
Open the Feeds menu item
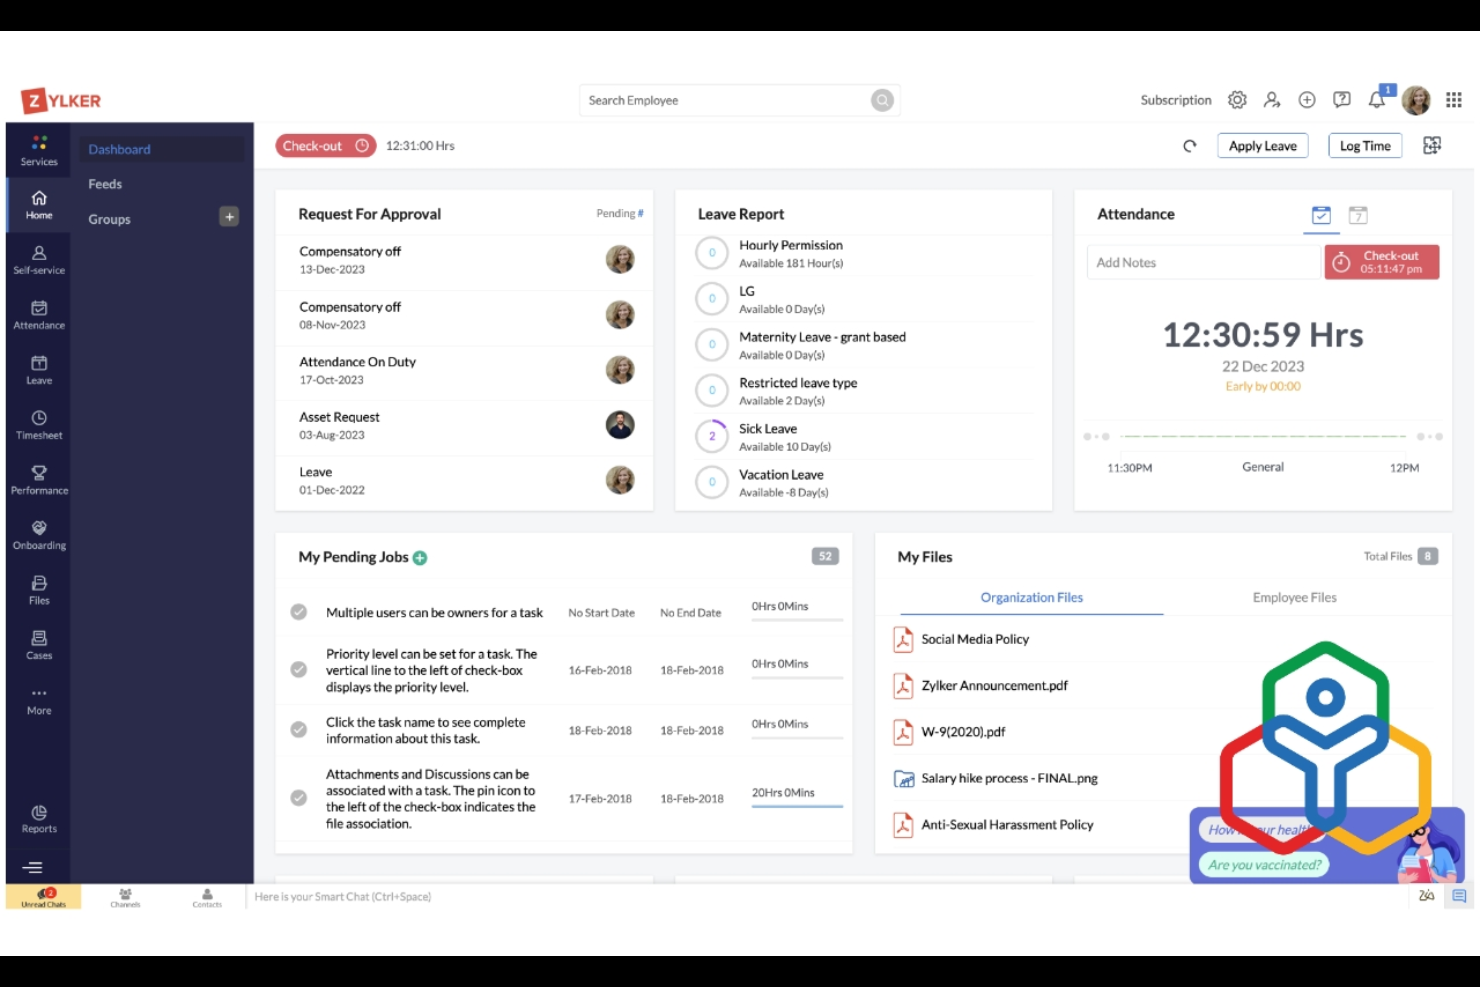click(105, 184)
